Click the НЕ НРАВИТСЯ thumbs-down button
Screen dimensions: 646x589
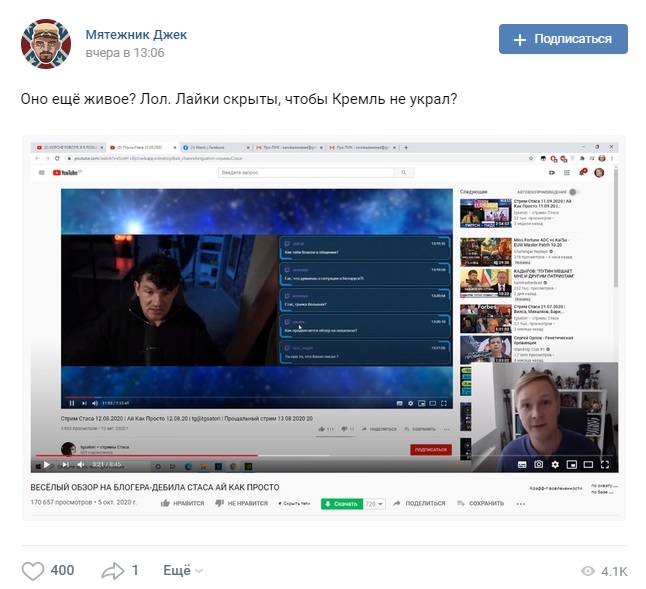[241, 503]
